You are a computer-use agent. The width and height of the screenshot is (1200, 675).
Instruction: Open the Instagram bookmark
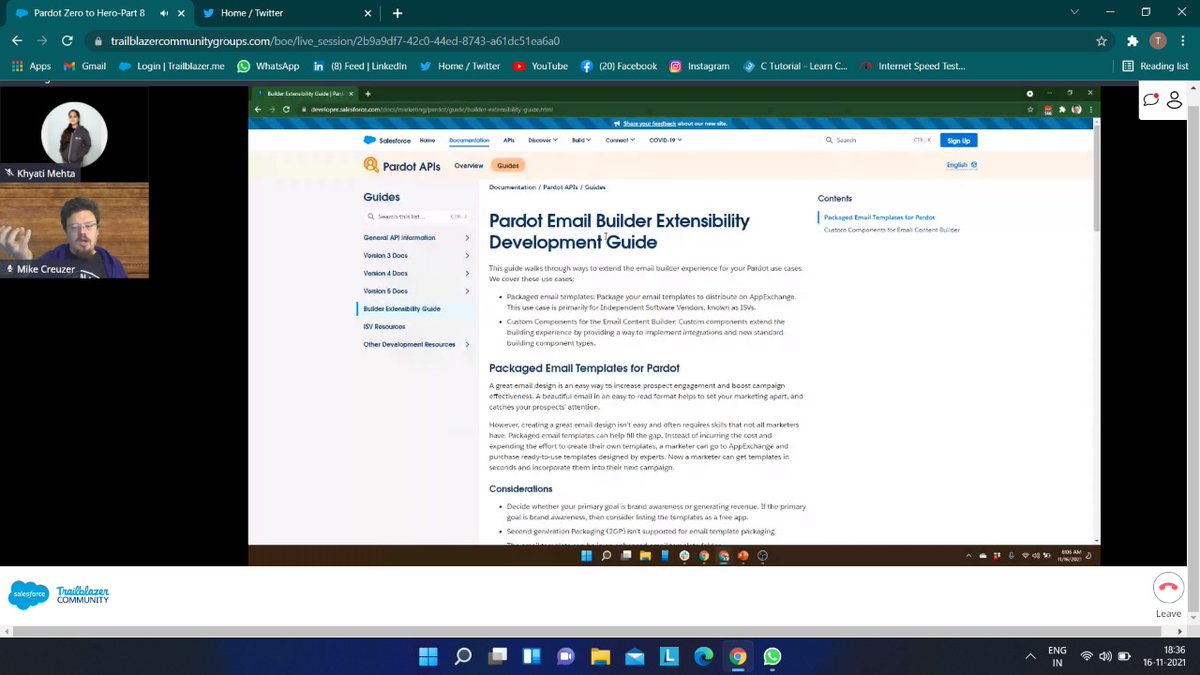(699, 66)
